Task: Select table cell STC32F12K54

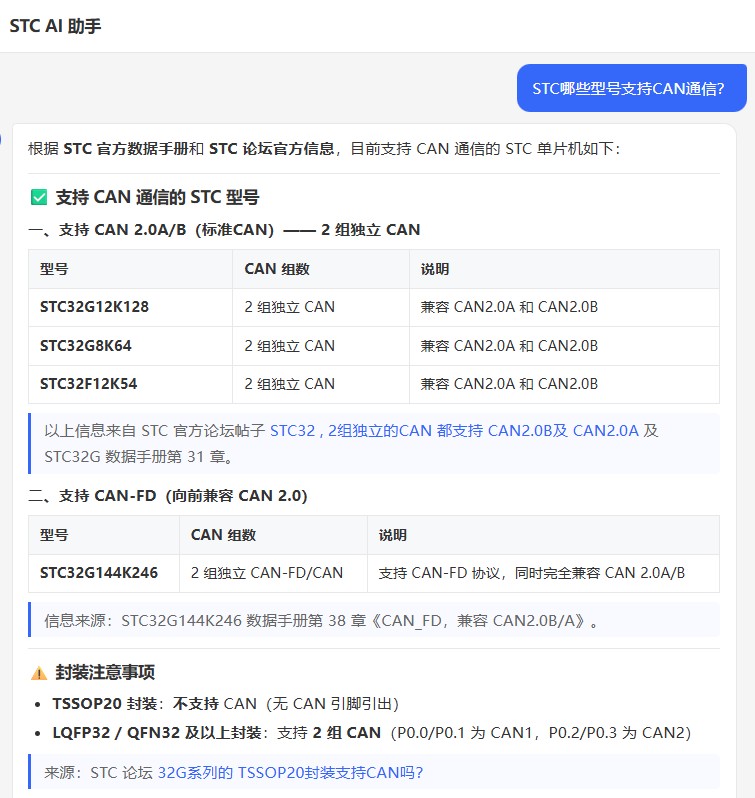Action: point(131,384)
